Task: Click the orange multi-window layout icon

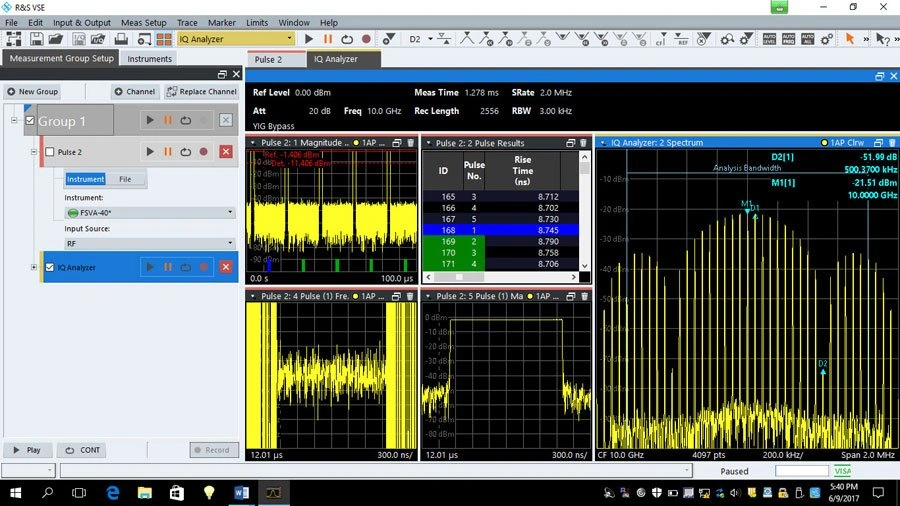Action: click(x=164, y=39)
